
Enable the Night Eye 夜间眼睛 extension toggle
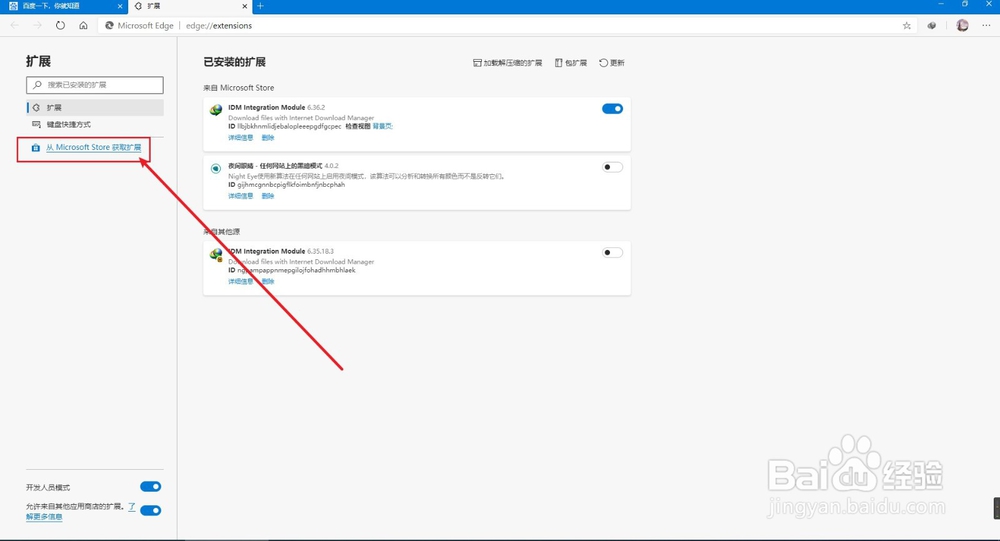(x=612, y=167)
